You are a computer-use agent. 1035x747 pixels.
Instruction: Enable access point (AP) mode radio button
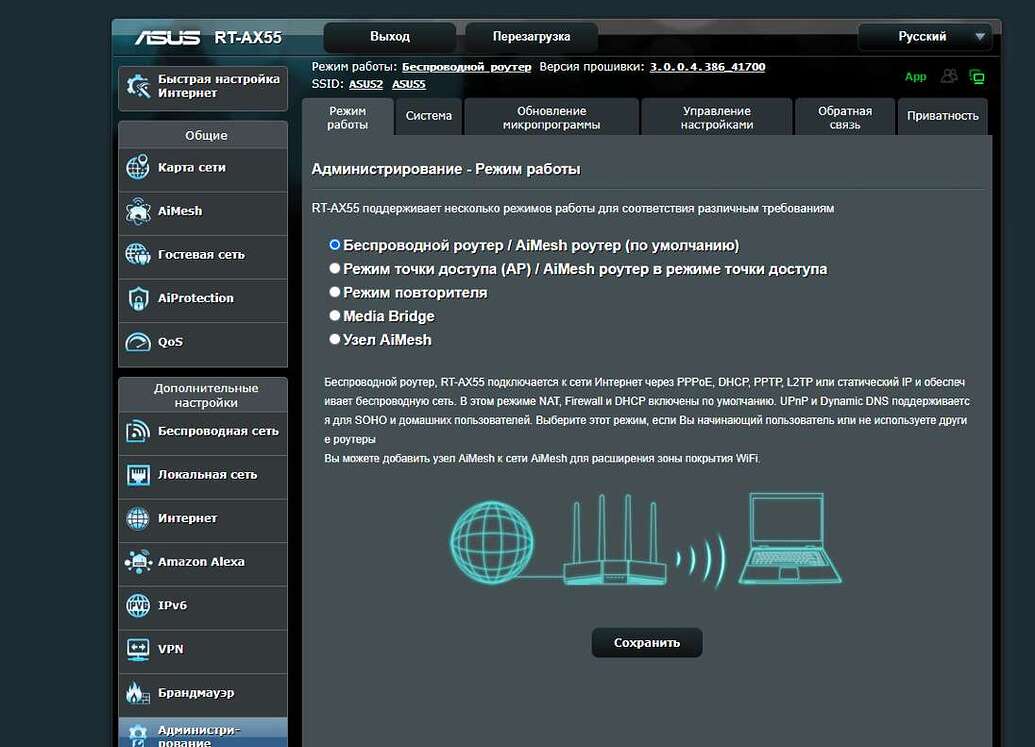[x=335, y=269]
